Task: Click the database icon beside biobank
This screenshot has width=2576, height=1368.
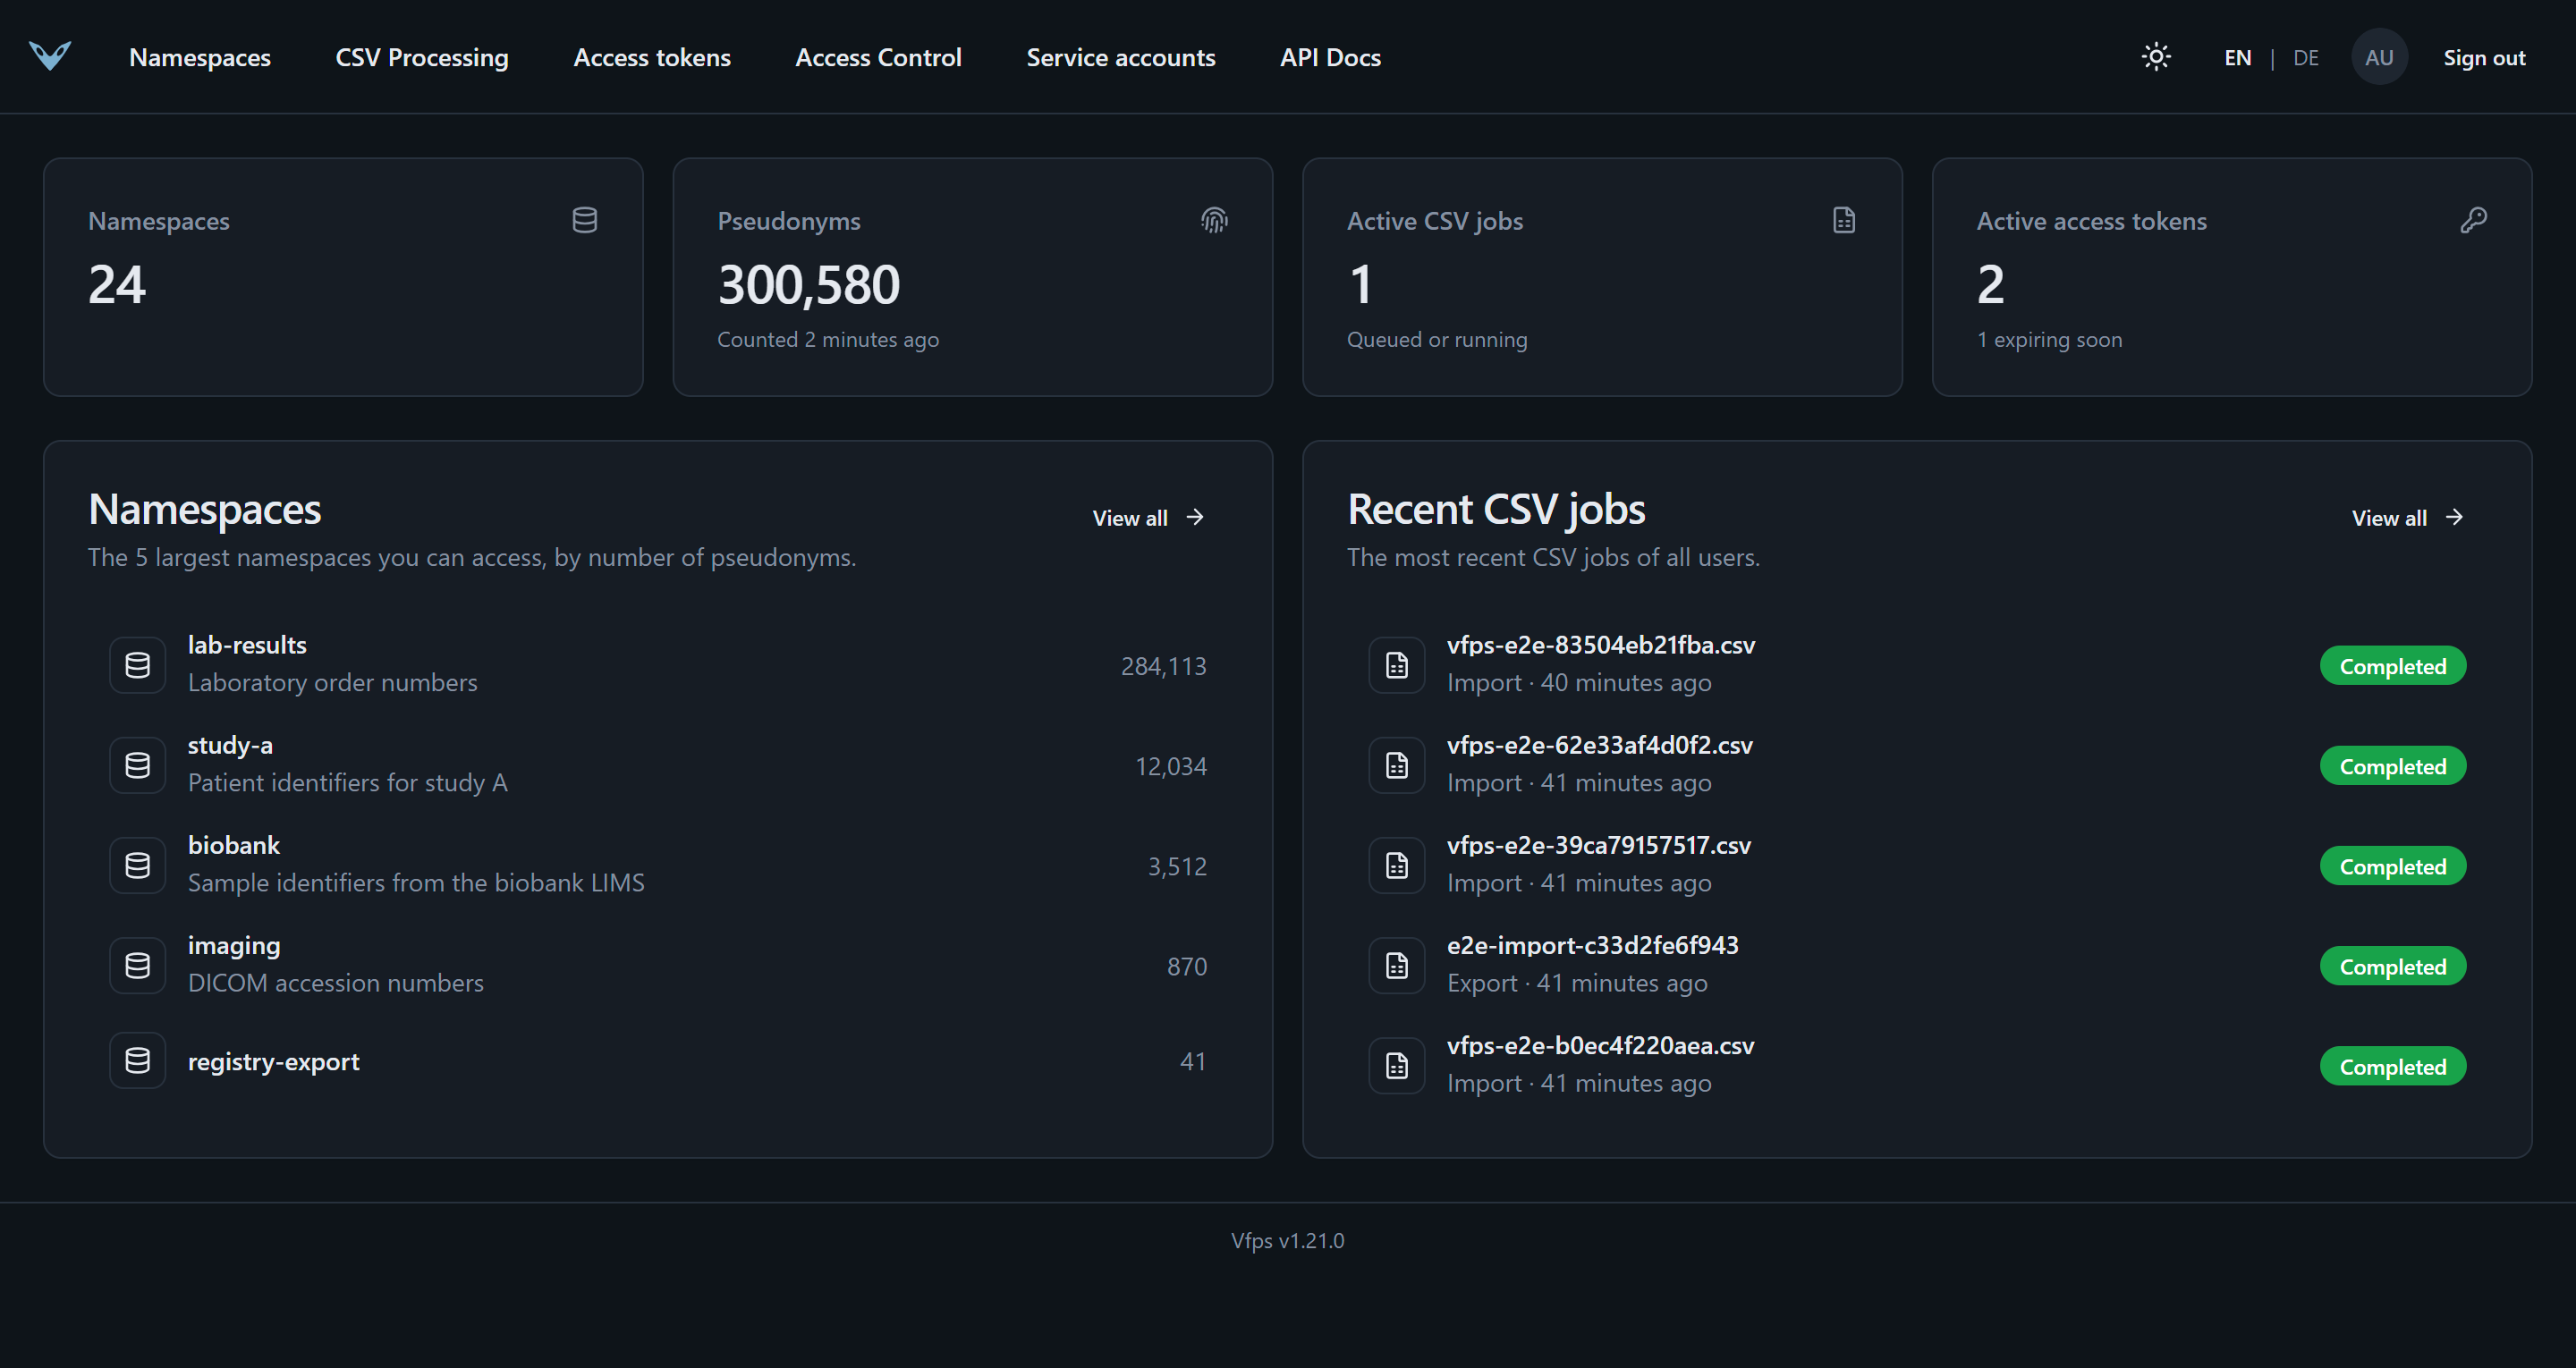Action: (x=138, y=865)
